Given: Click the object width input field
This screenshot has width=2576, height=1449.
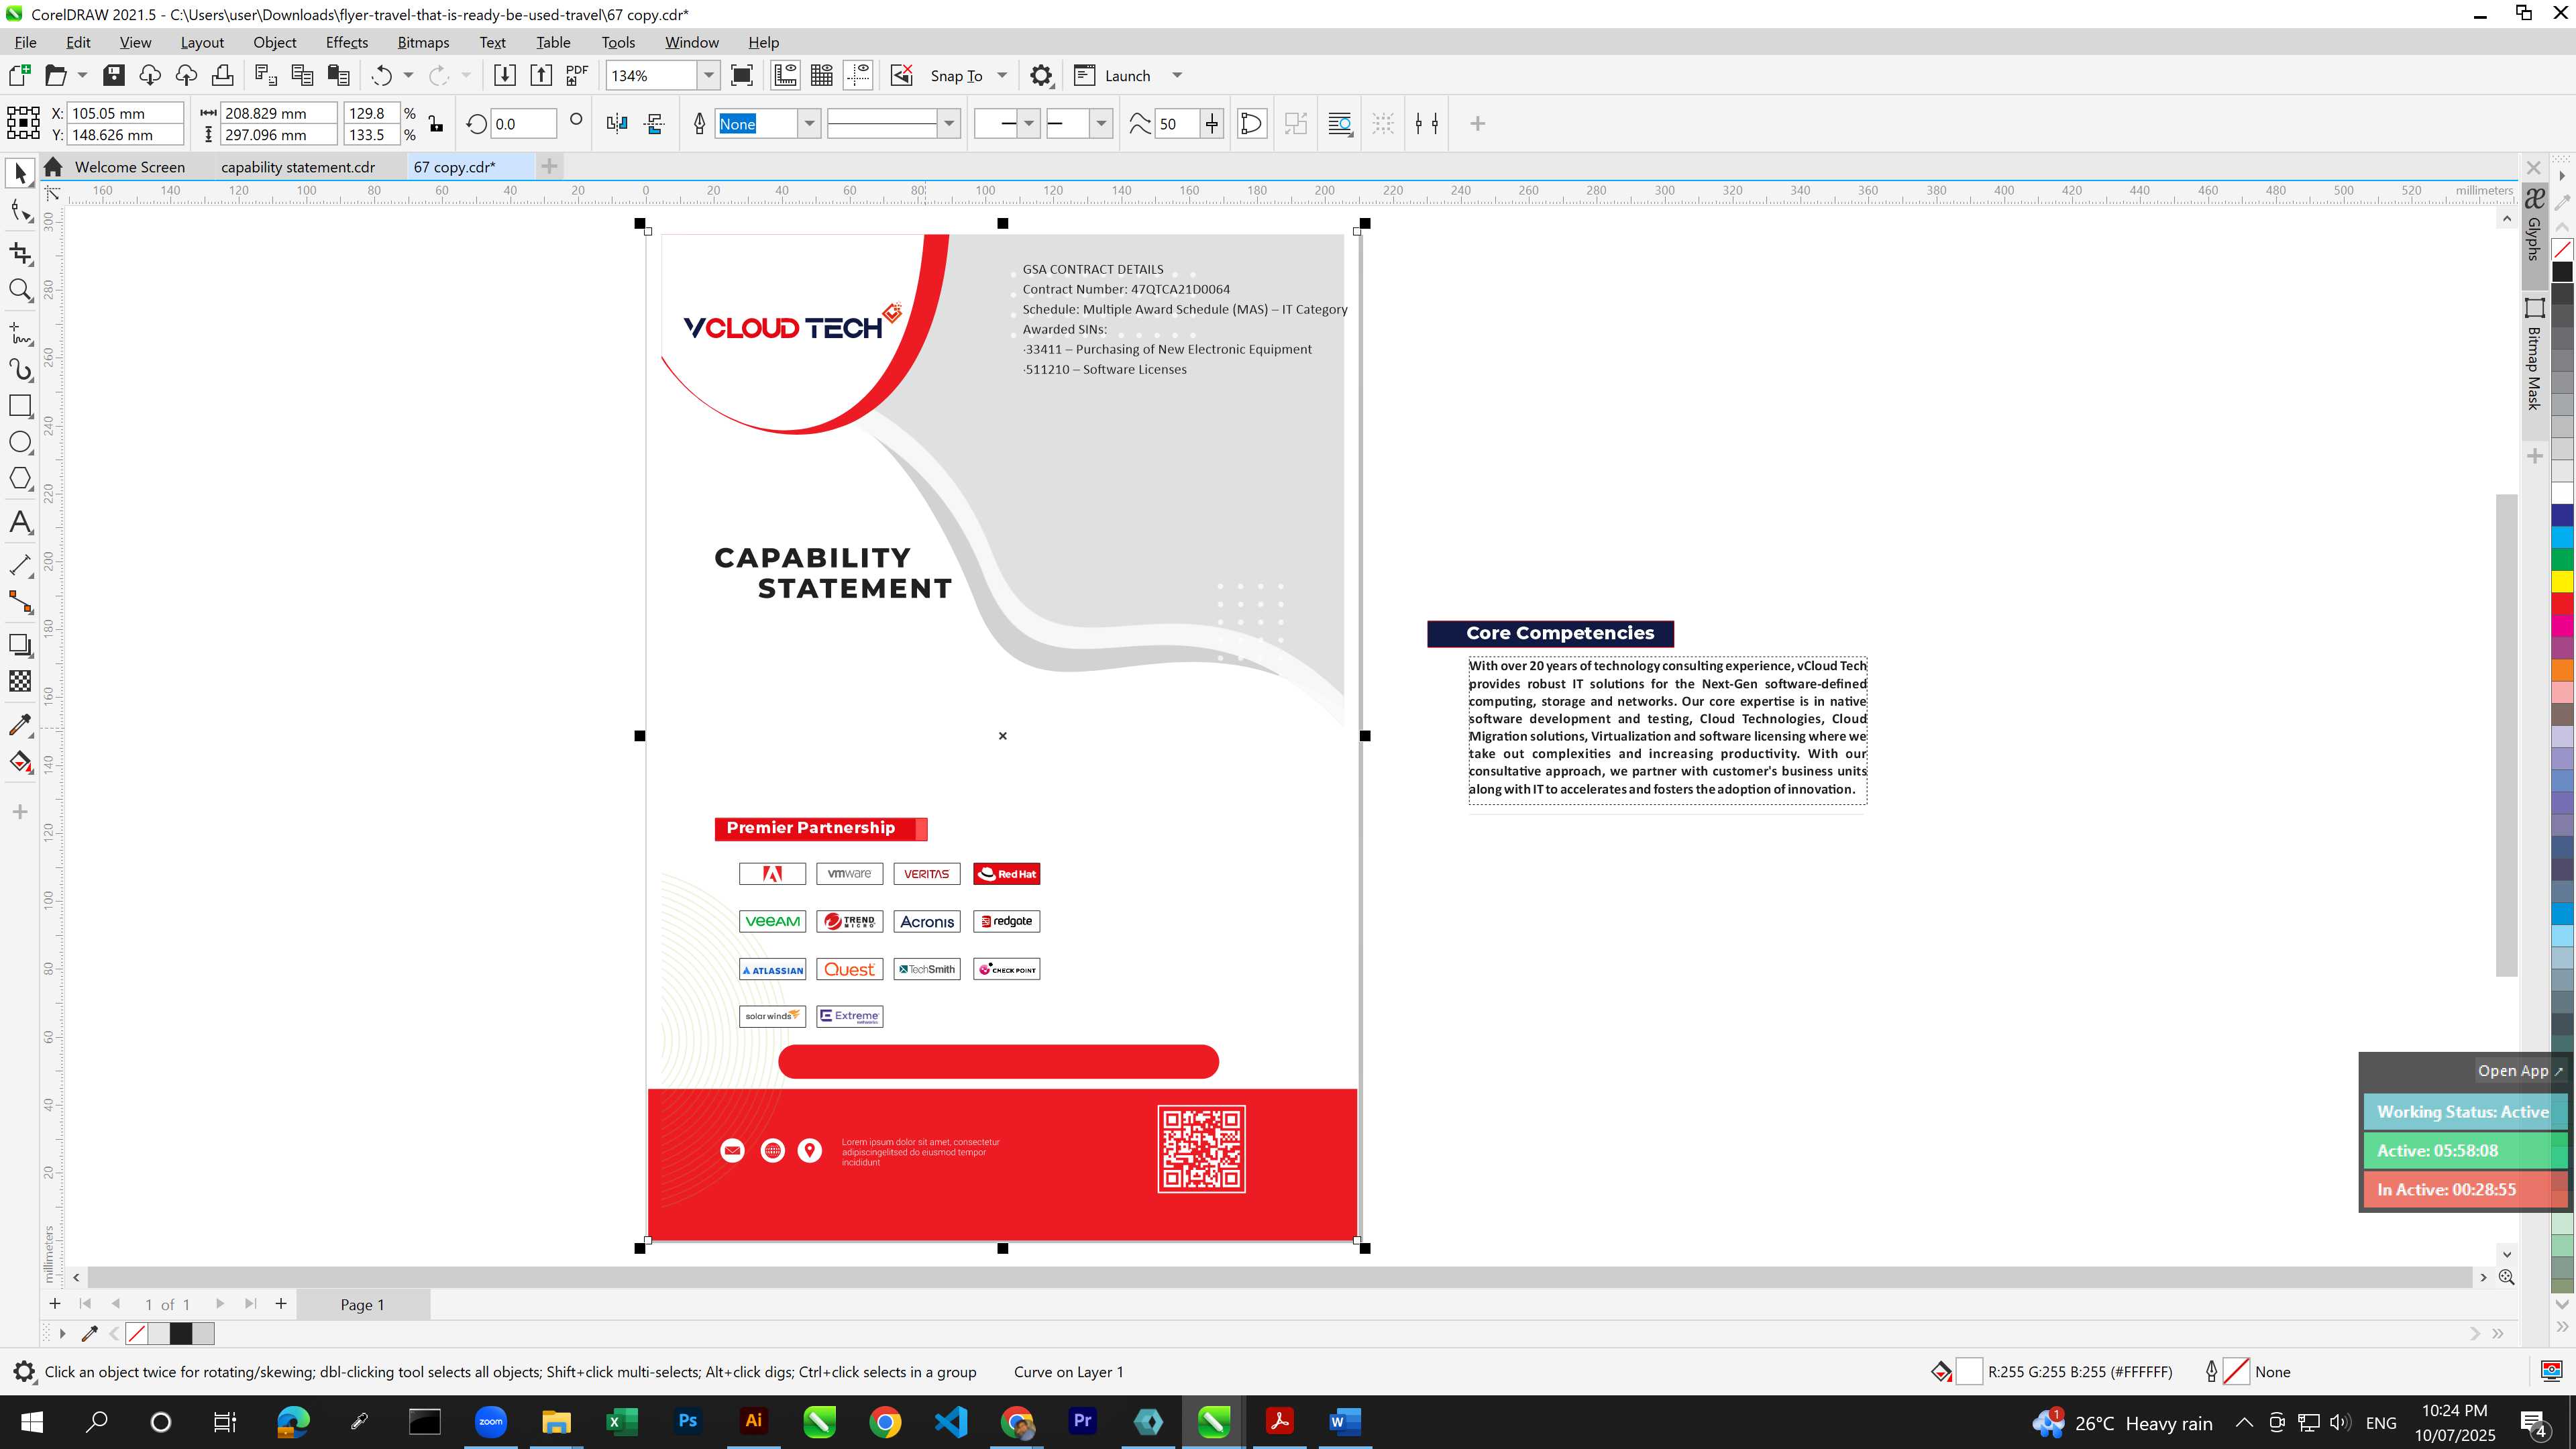Looking at the screenshot, I should tap(278, 113).
